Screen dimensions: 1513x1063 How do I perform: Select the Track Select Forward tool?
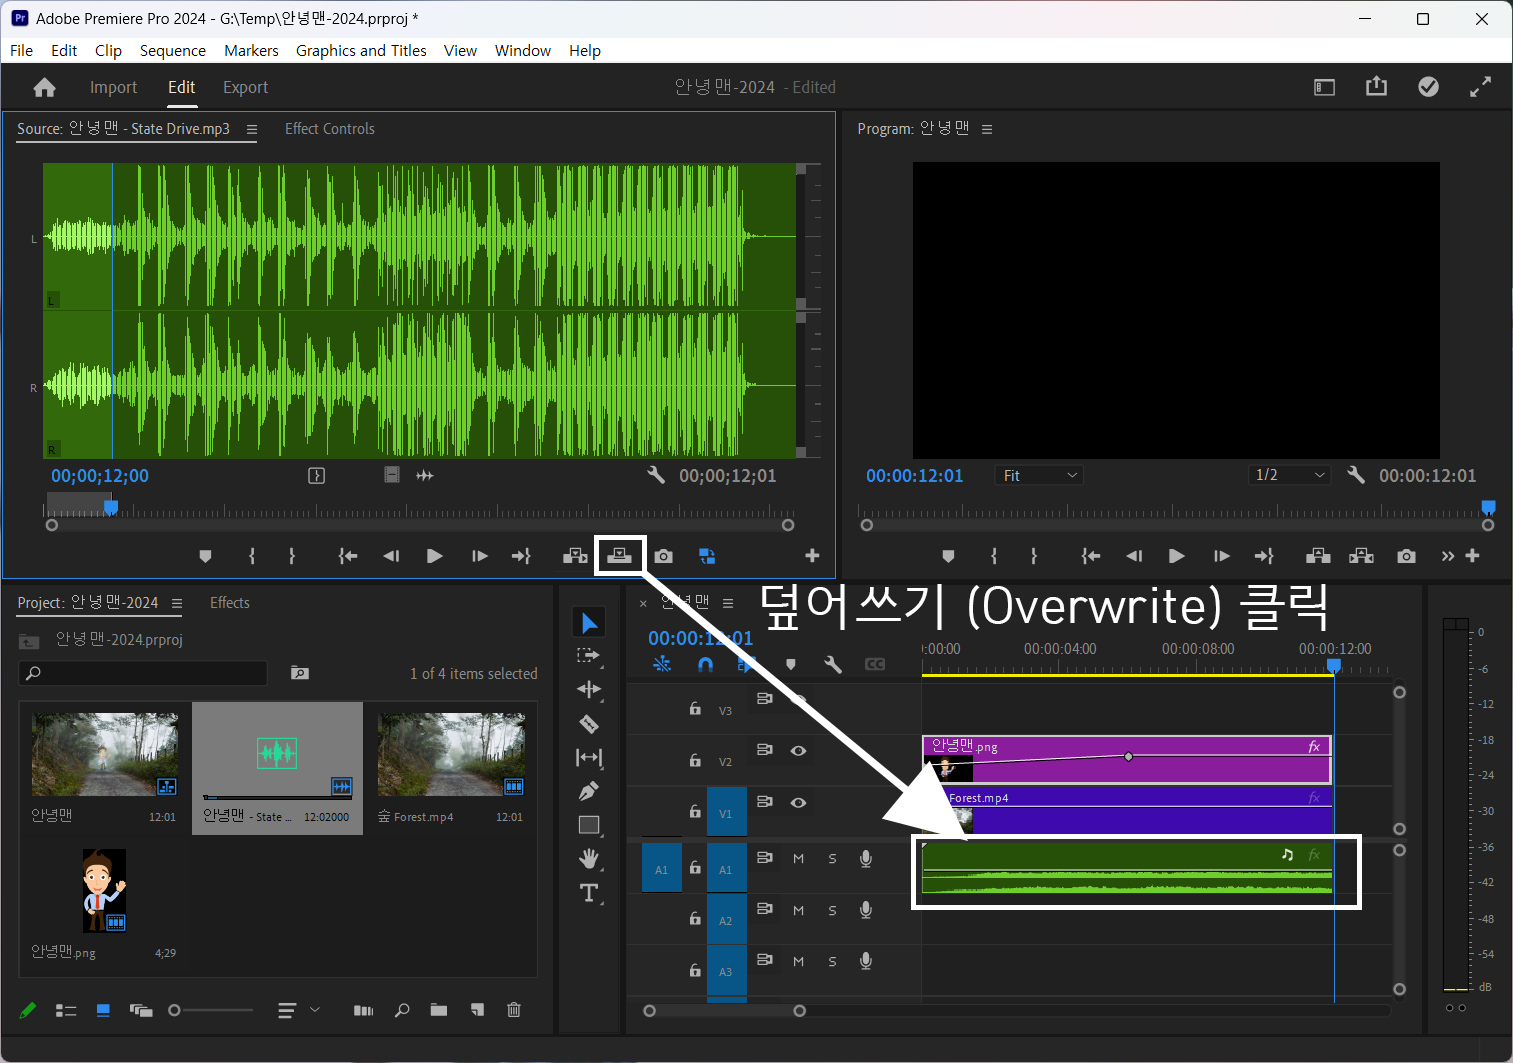[588, 656]
